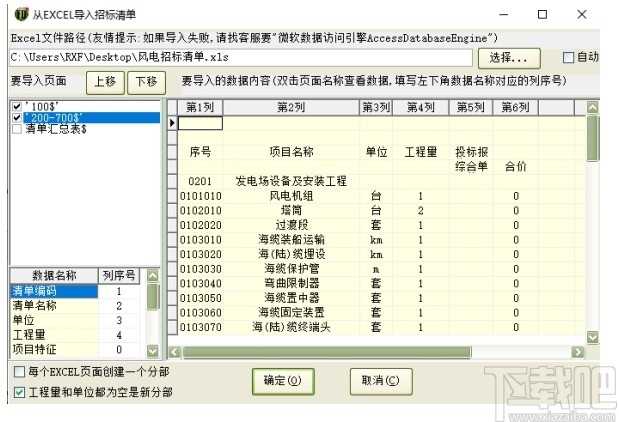619x422 pixels.
Task: Uncheck 工程量和单位都为空是新分部 option
Action: click(19, 392)
